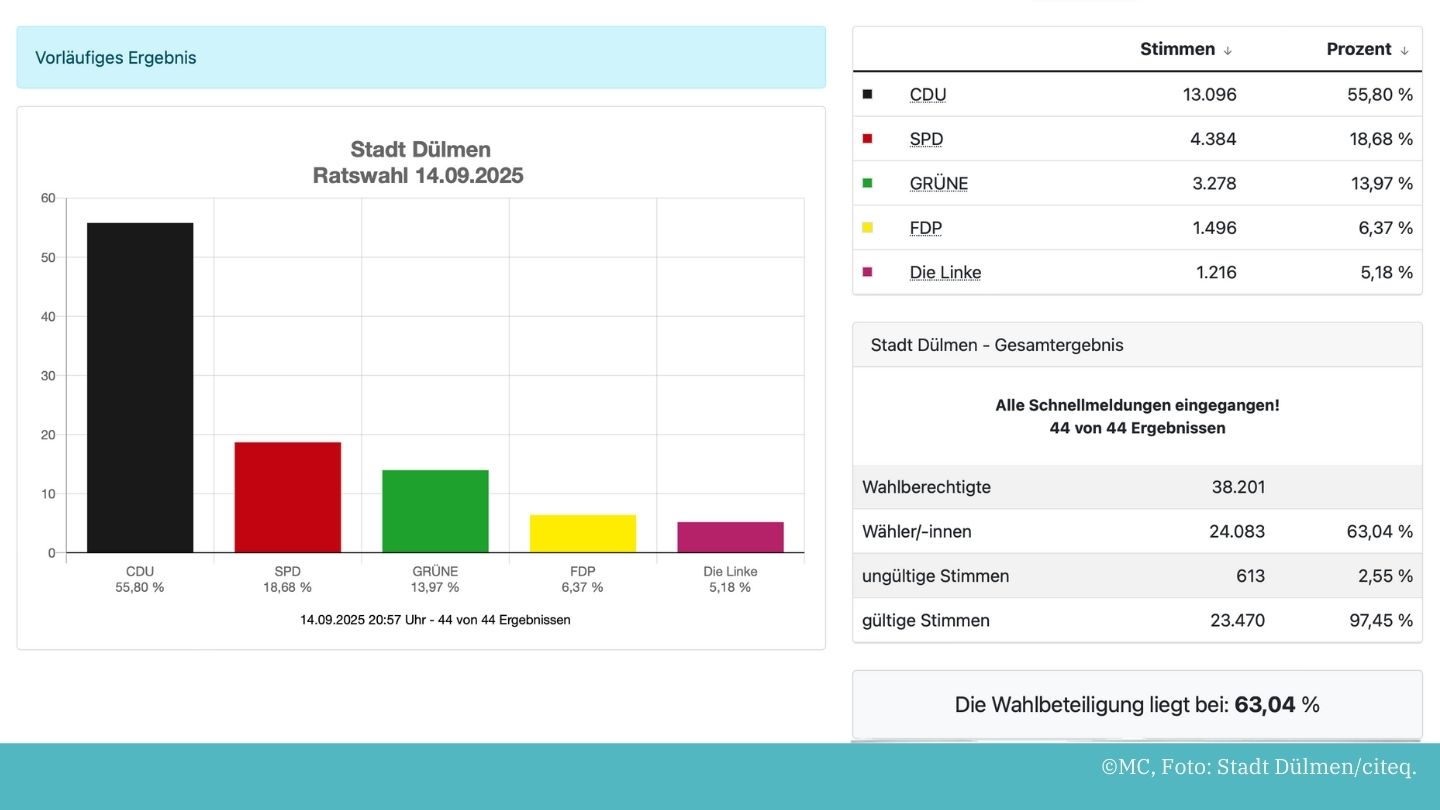Screen dimensions: 1440x810
Task: Open the Die Linke party link
Action: tap(945, 272)
